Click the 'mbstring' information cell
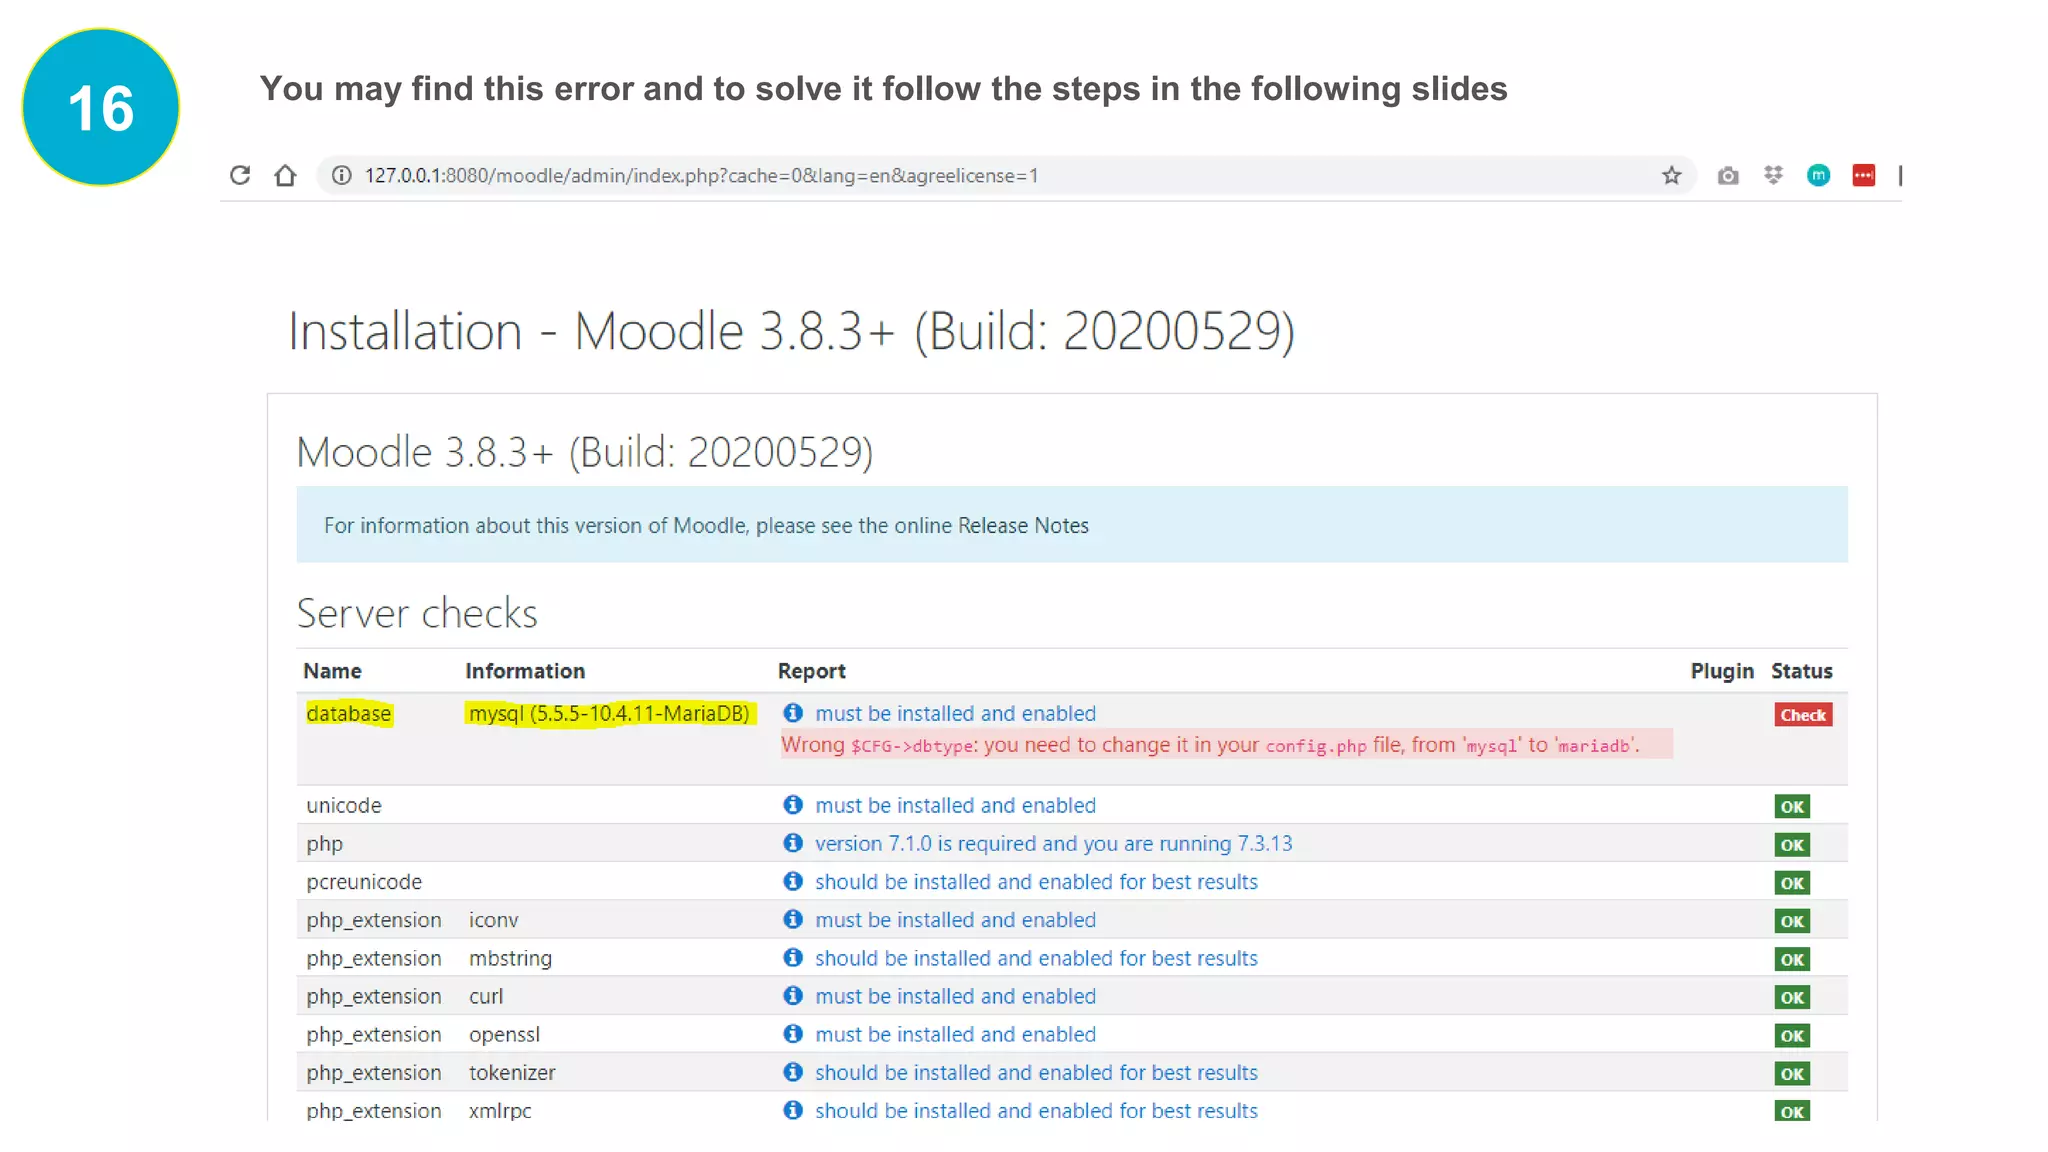2048x1152 pixels. [510, 958]
